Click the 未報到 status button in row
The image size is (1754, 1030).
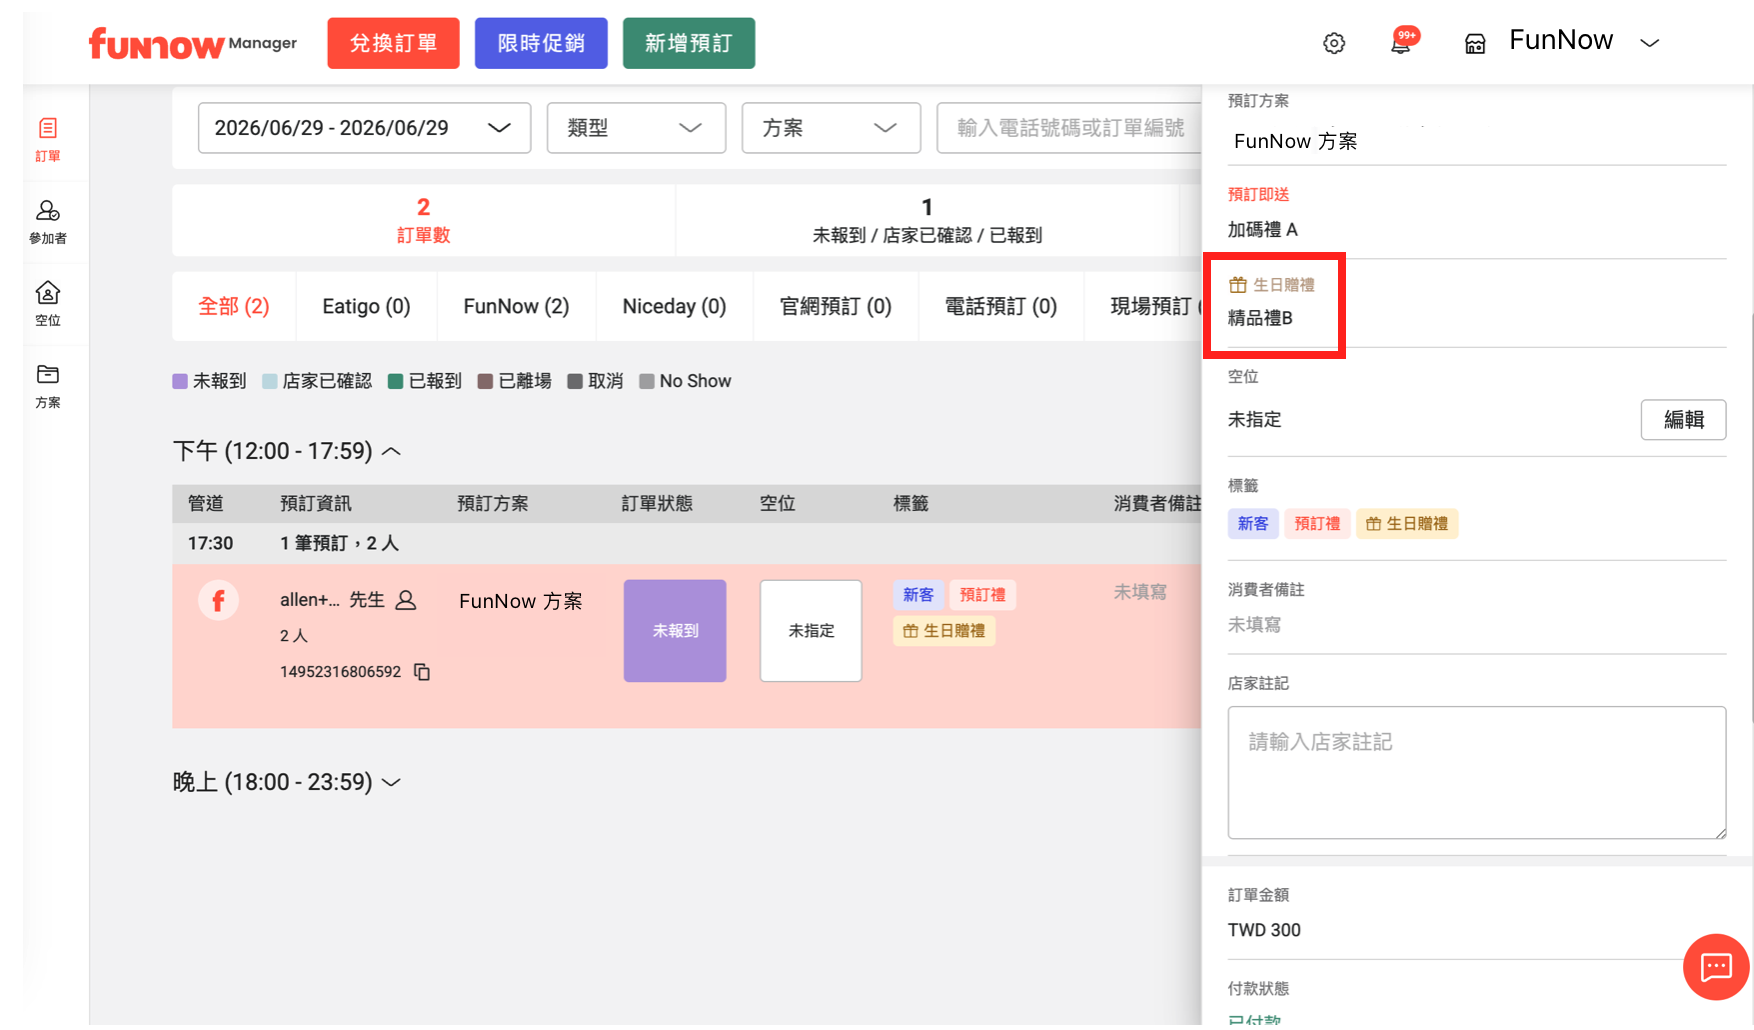tap(675, 631)
